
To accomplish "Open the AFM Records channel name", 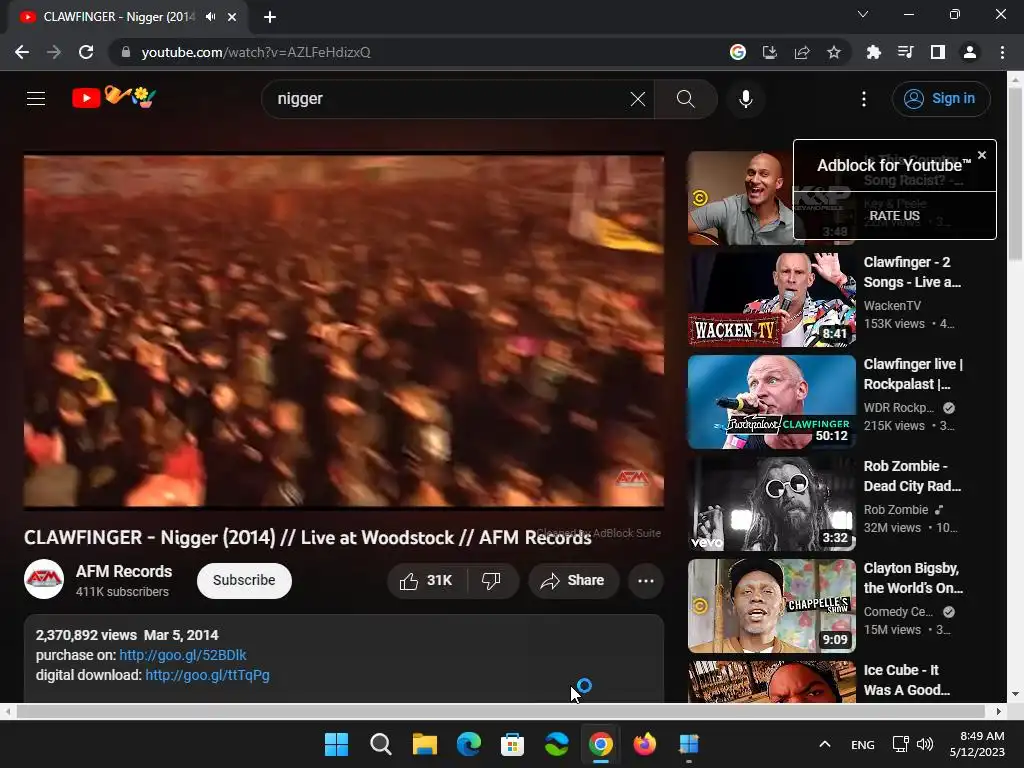I will (124, 571).
